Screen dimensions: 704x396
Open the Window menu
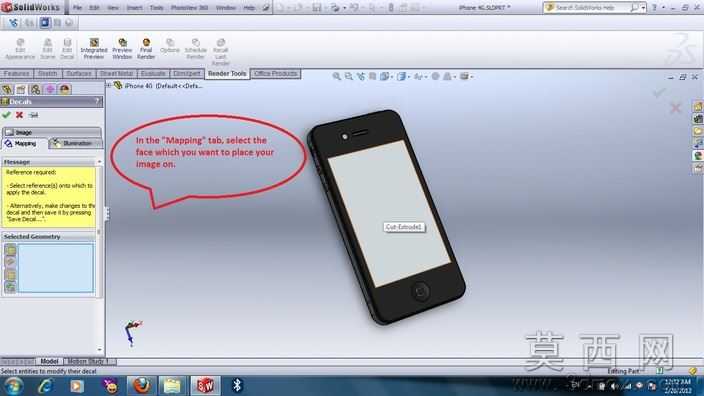225,8
